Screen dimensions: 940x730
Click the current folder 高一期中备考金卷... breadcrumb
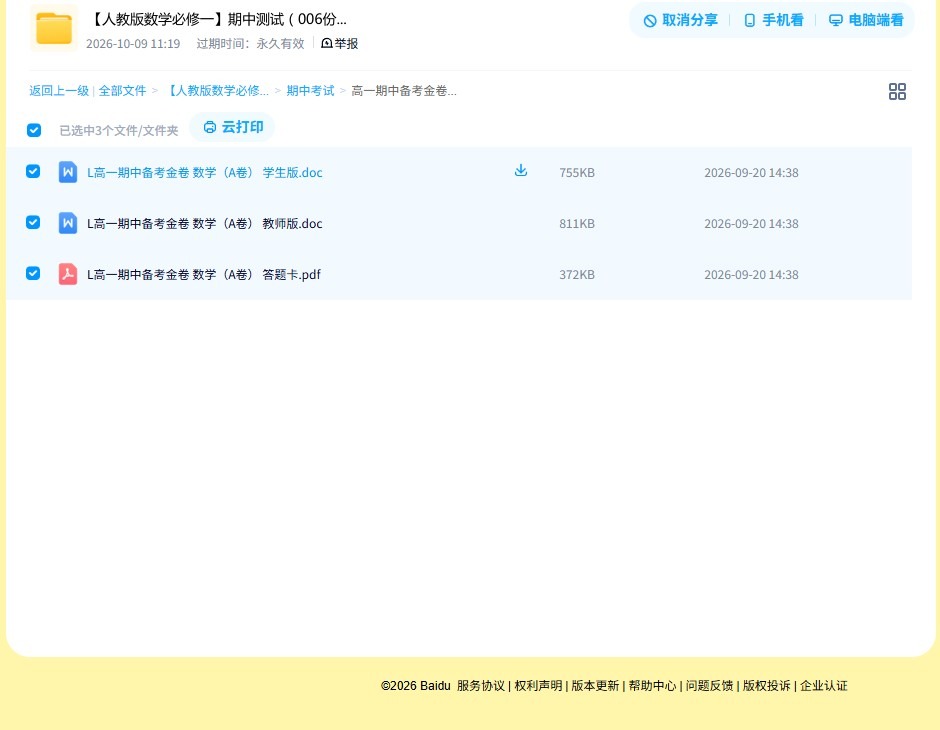pyautogui.click(x=404, y=91)
